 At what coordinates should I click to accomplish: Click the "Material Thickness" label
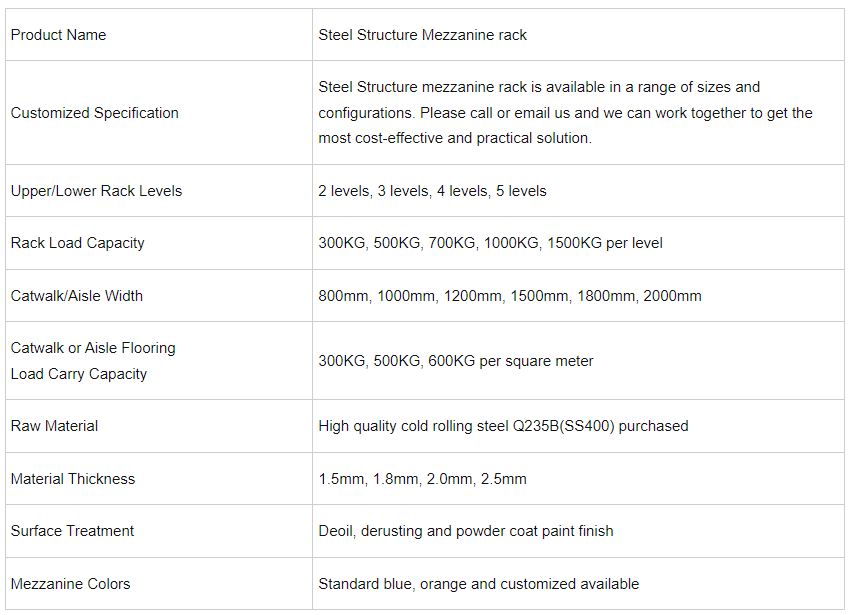73,479
